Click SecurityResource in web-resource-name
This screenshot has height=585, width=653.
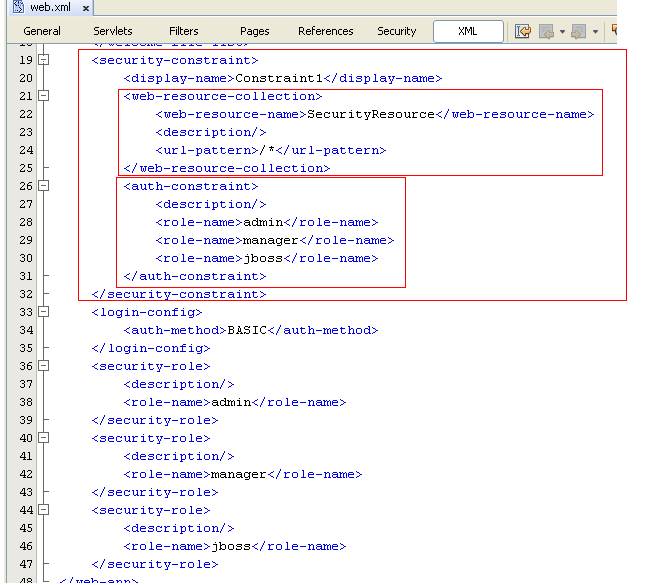click(371, 114)
